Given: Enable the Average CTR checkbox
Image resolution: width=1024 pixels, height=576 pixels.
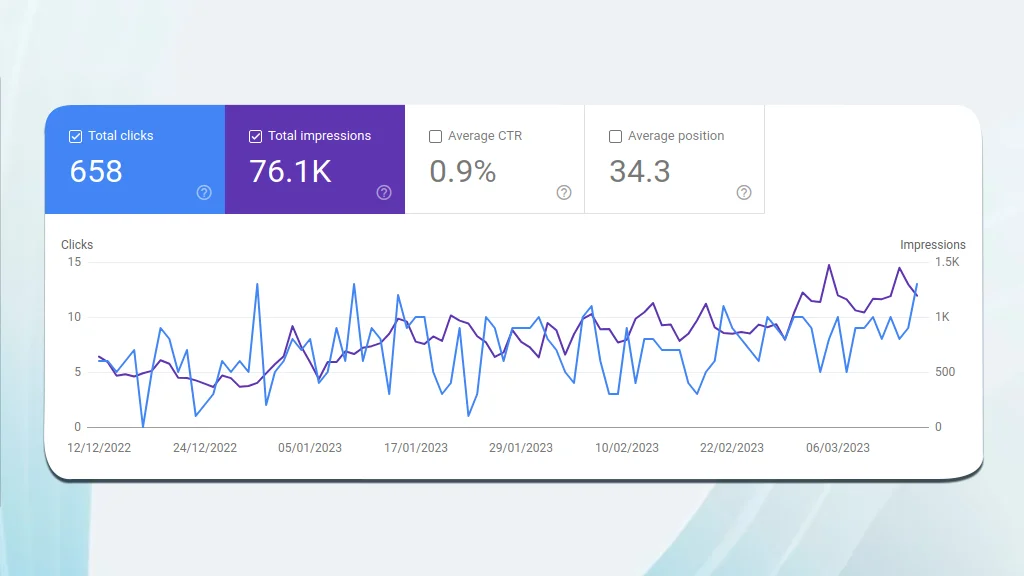Looking at the screenshot, I should tap(435, 136).
